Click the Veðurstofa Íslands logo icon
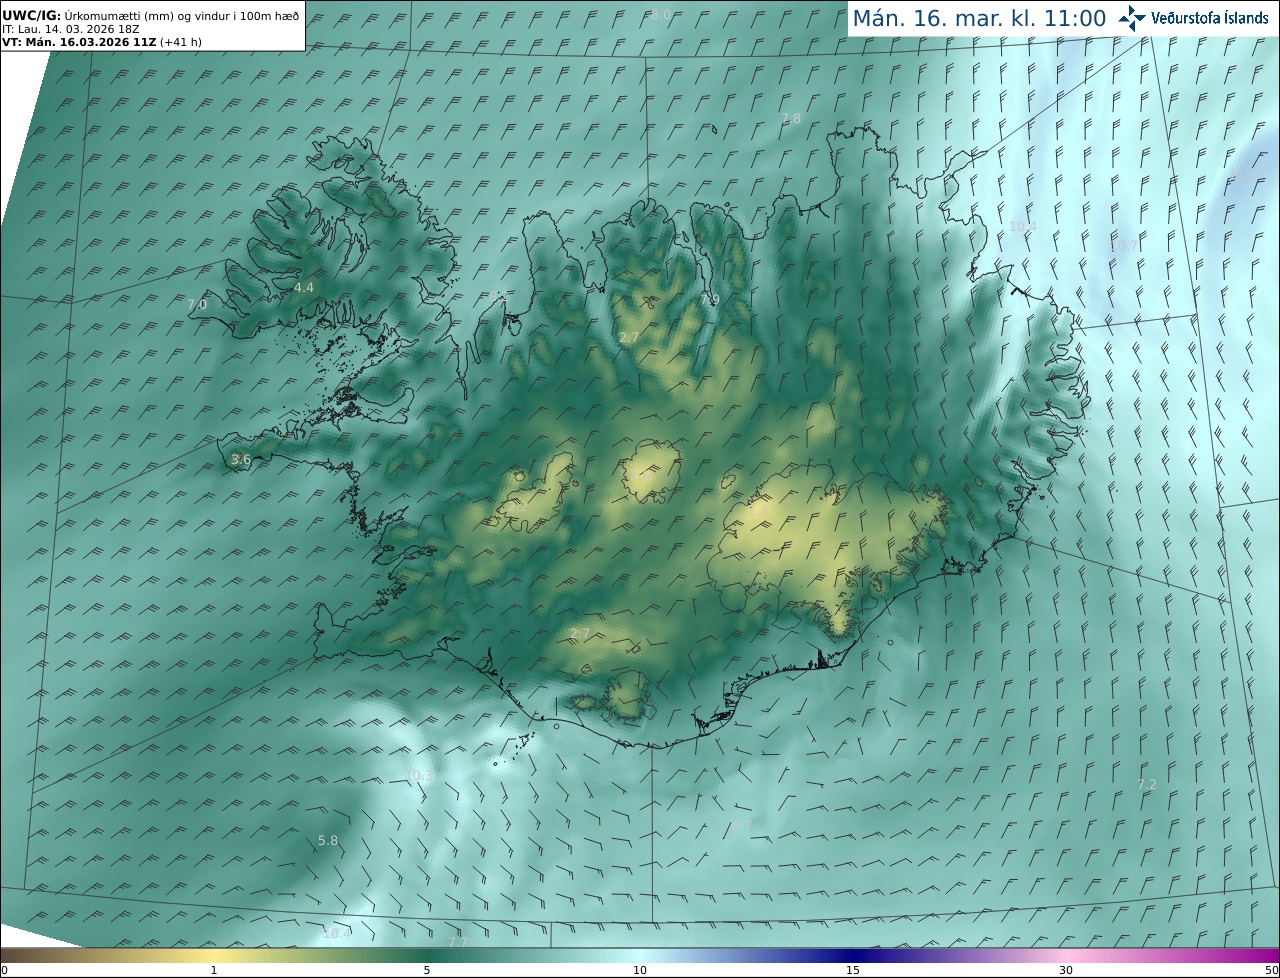The height and width of the screenshot is (978, 1280). click(x=1132, y=18)
